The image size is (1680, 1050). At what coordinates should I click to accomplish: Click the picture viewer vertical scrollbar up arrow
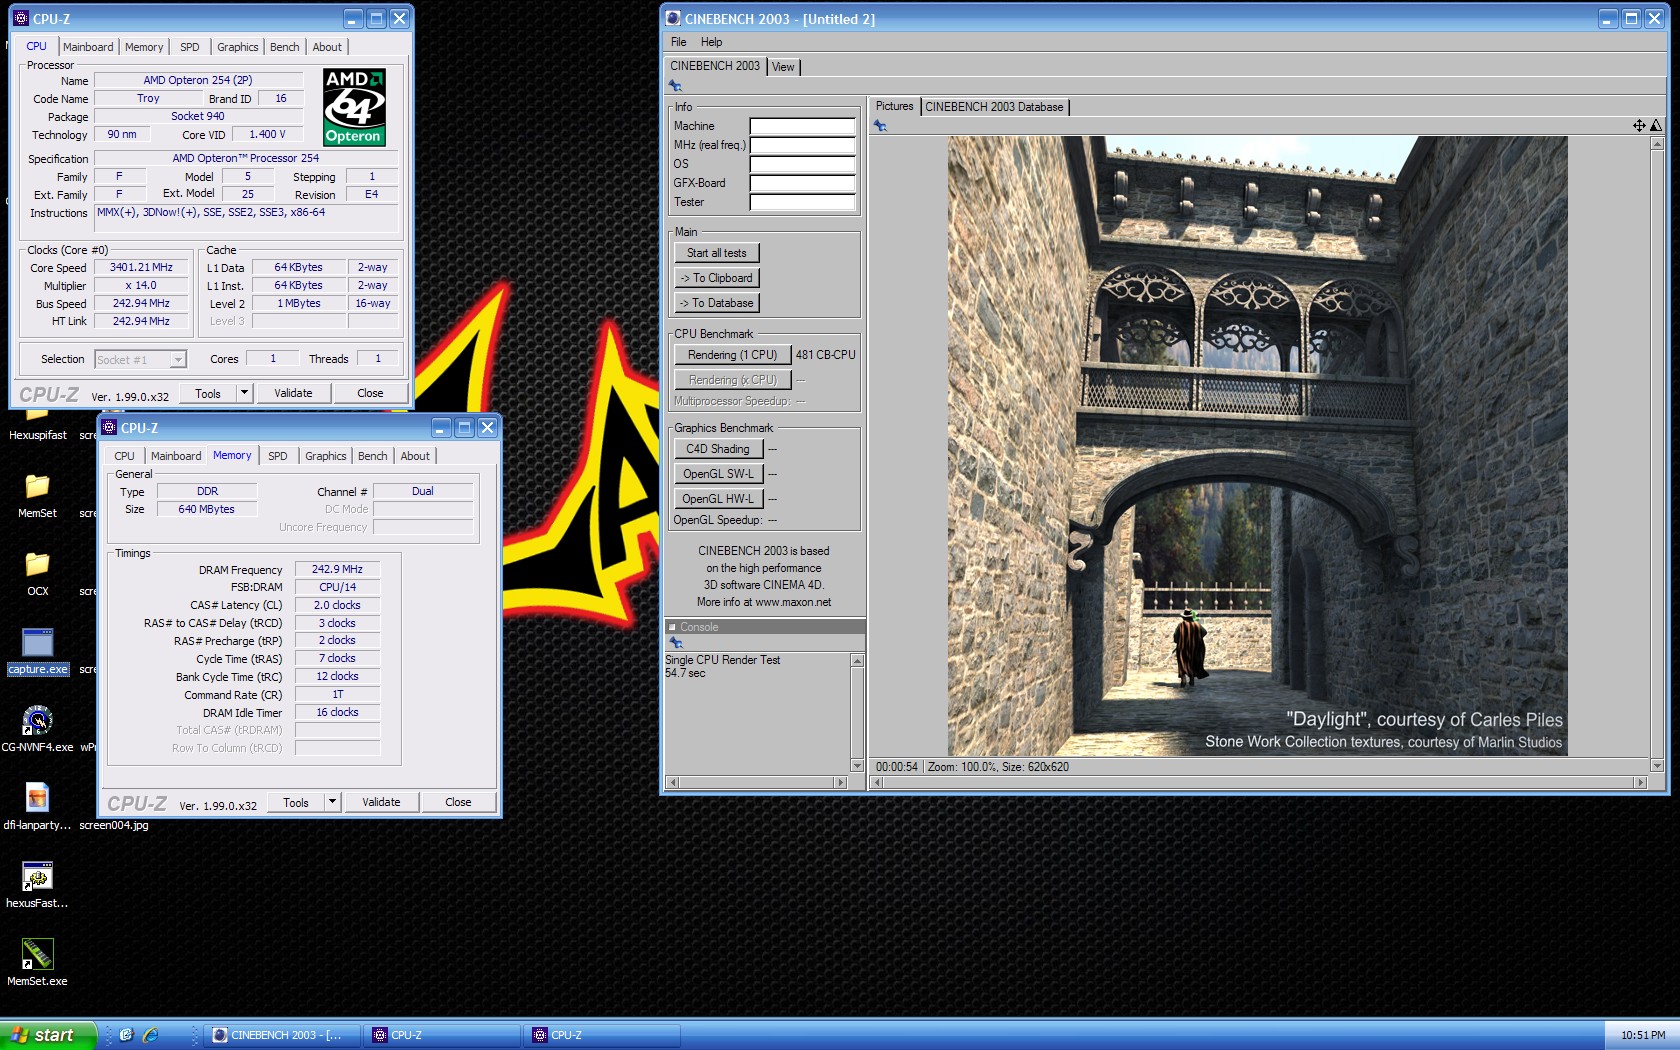click(1657, 143)
